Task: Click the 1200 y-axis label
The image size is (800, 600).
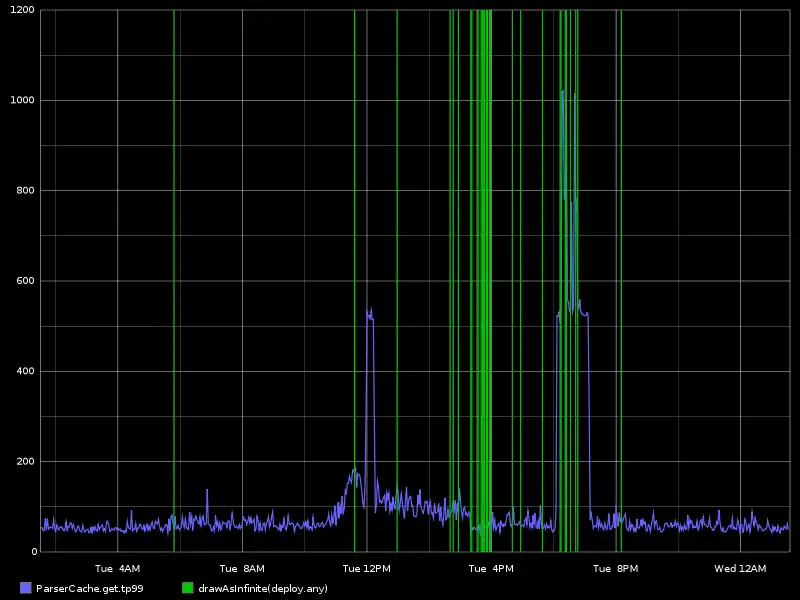Action: coord(23,10)
